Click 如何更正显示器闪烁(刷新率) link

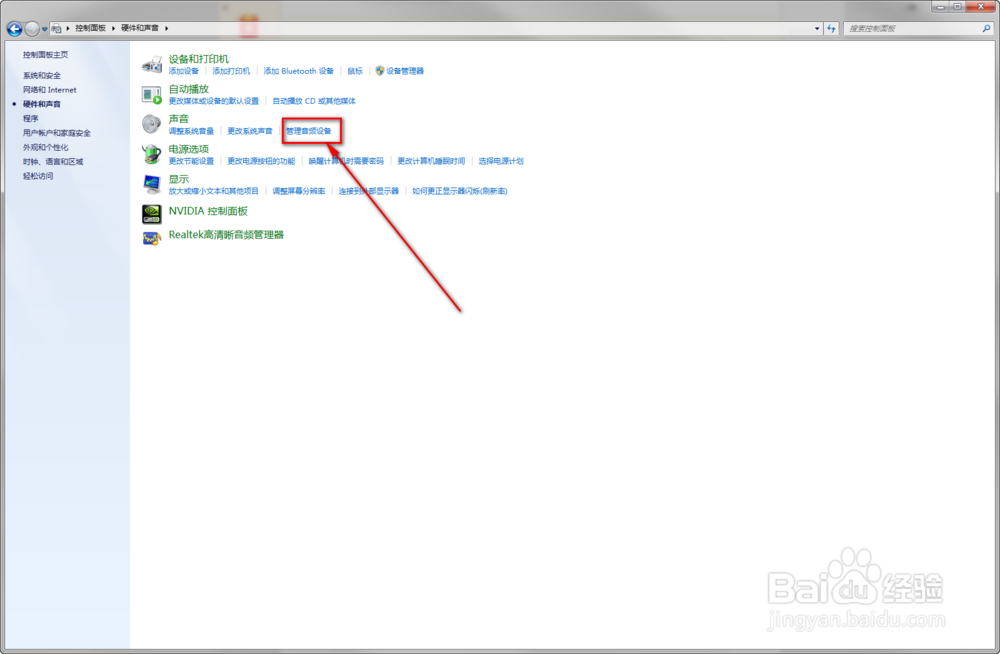coord(460,191)
